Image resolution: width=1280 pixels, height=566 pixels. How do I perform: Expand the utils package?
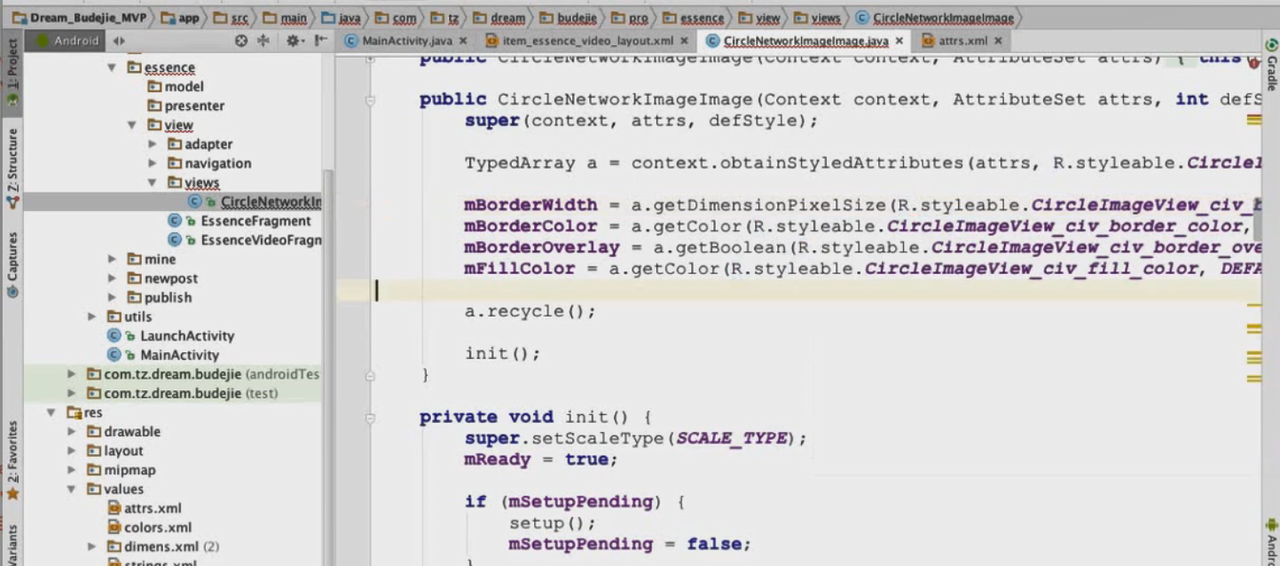92,316
